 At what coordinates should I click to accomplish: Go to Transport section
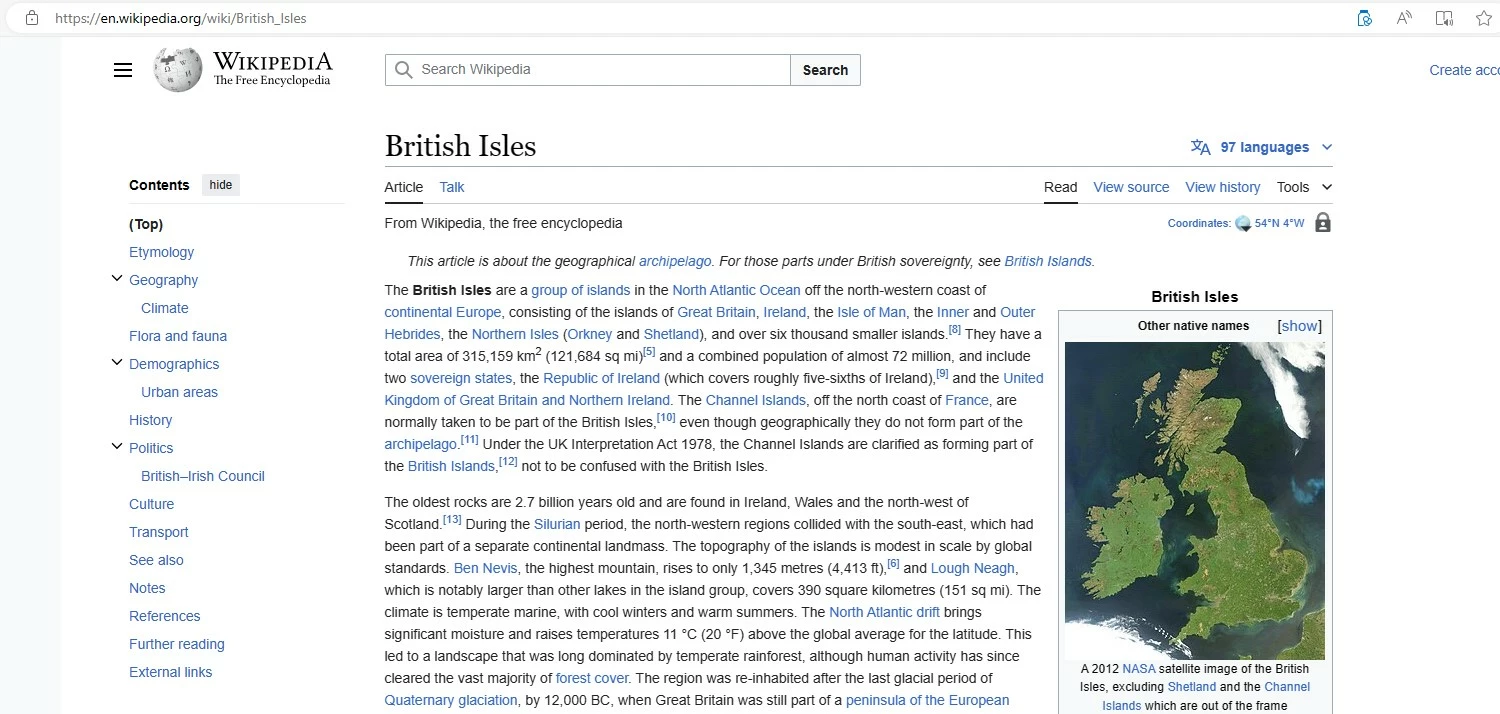(159, 532)
